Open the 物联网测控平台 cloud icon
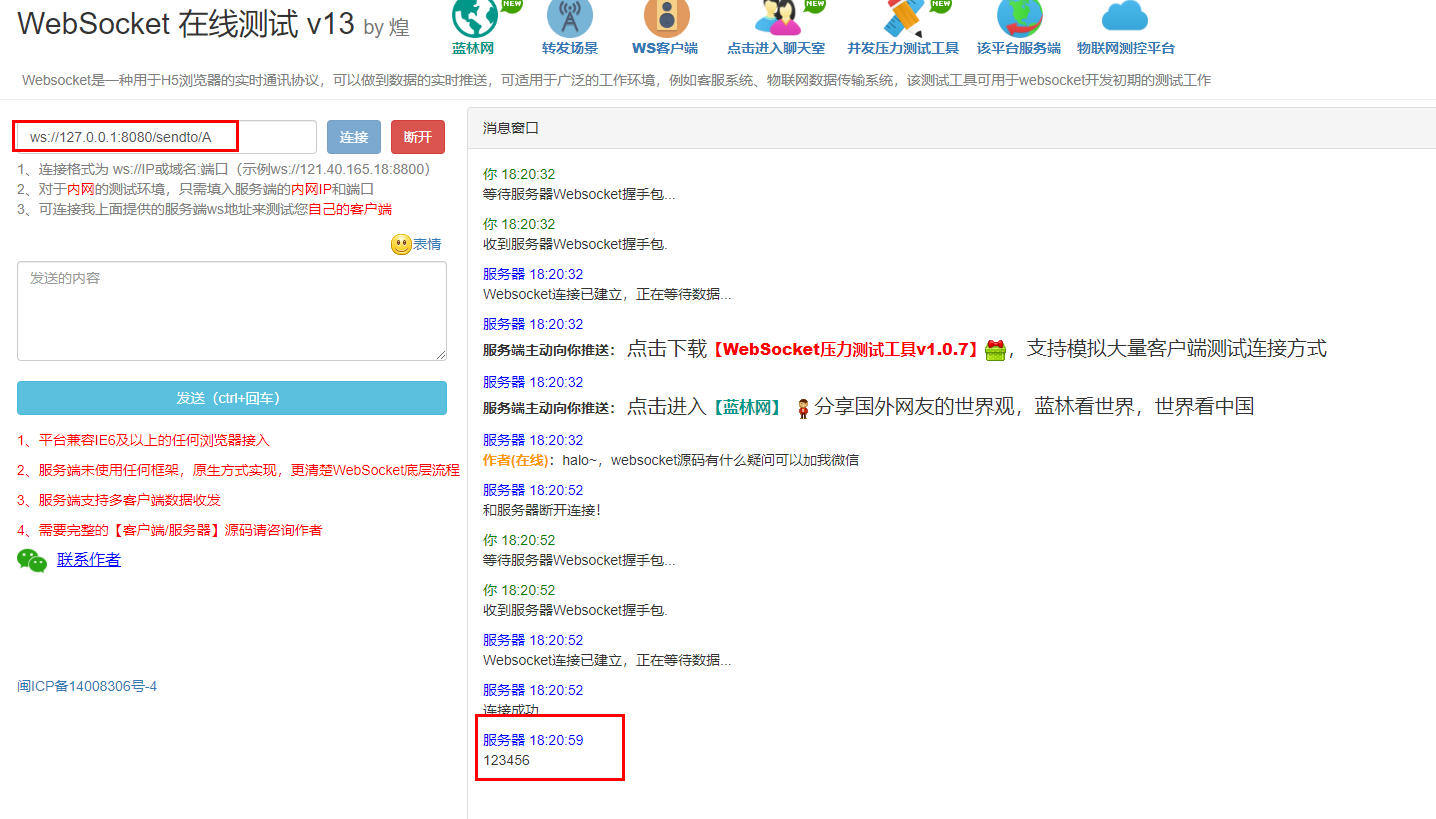Image resolution: width=1436 pixels, height=819 pixels. tap(1125, 17)
